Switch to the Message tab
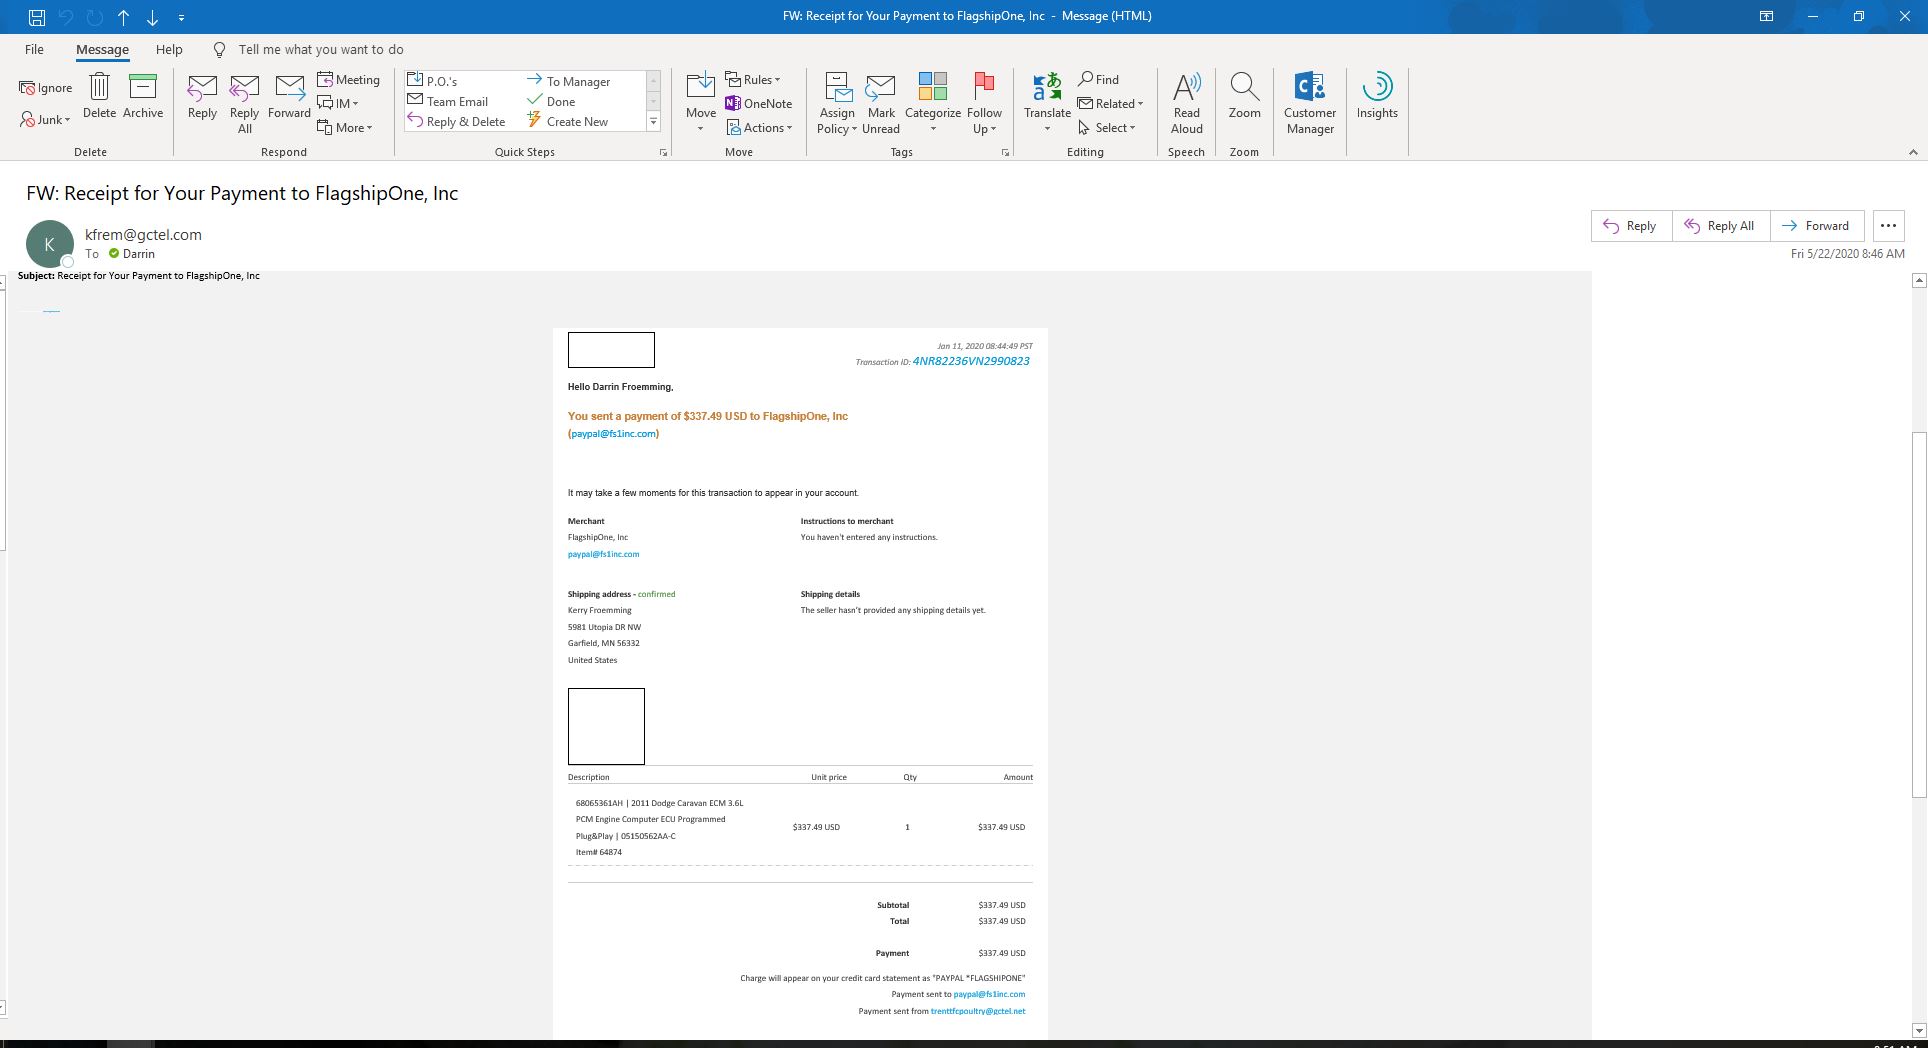 coord(102,49)
